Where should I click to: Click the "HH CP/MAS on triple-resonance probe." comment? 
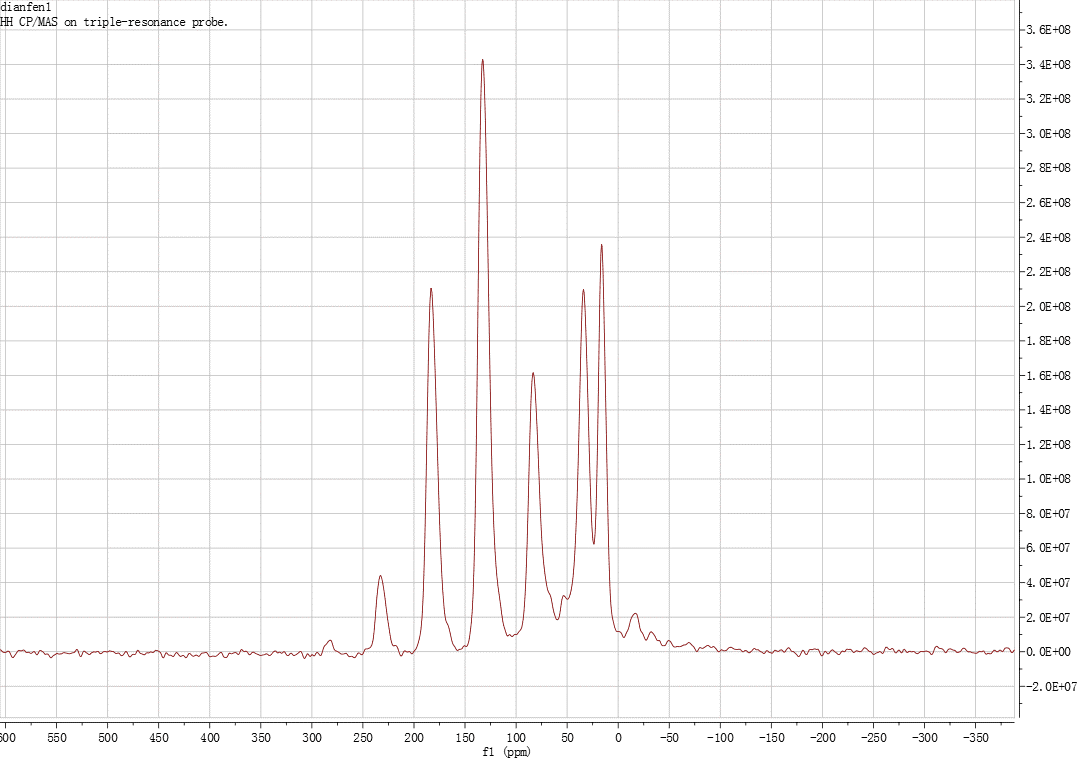pos(114,22)
